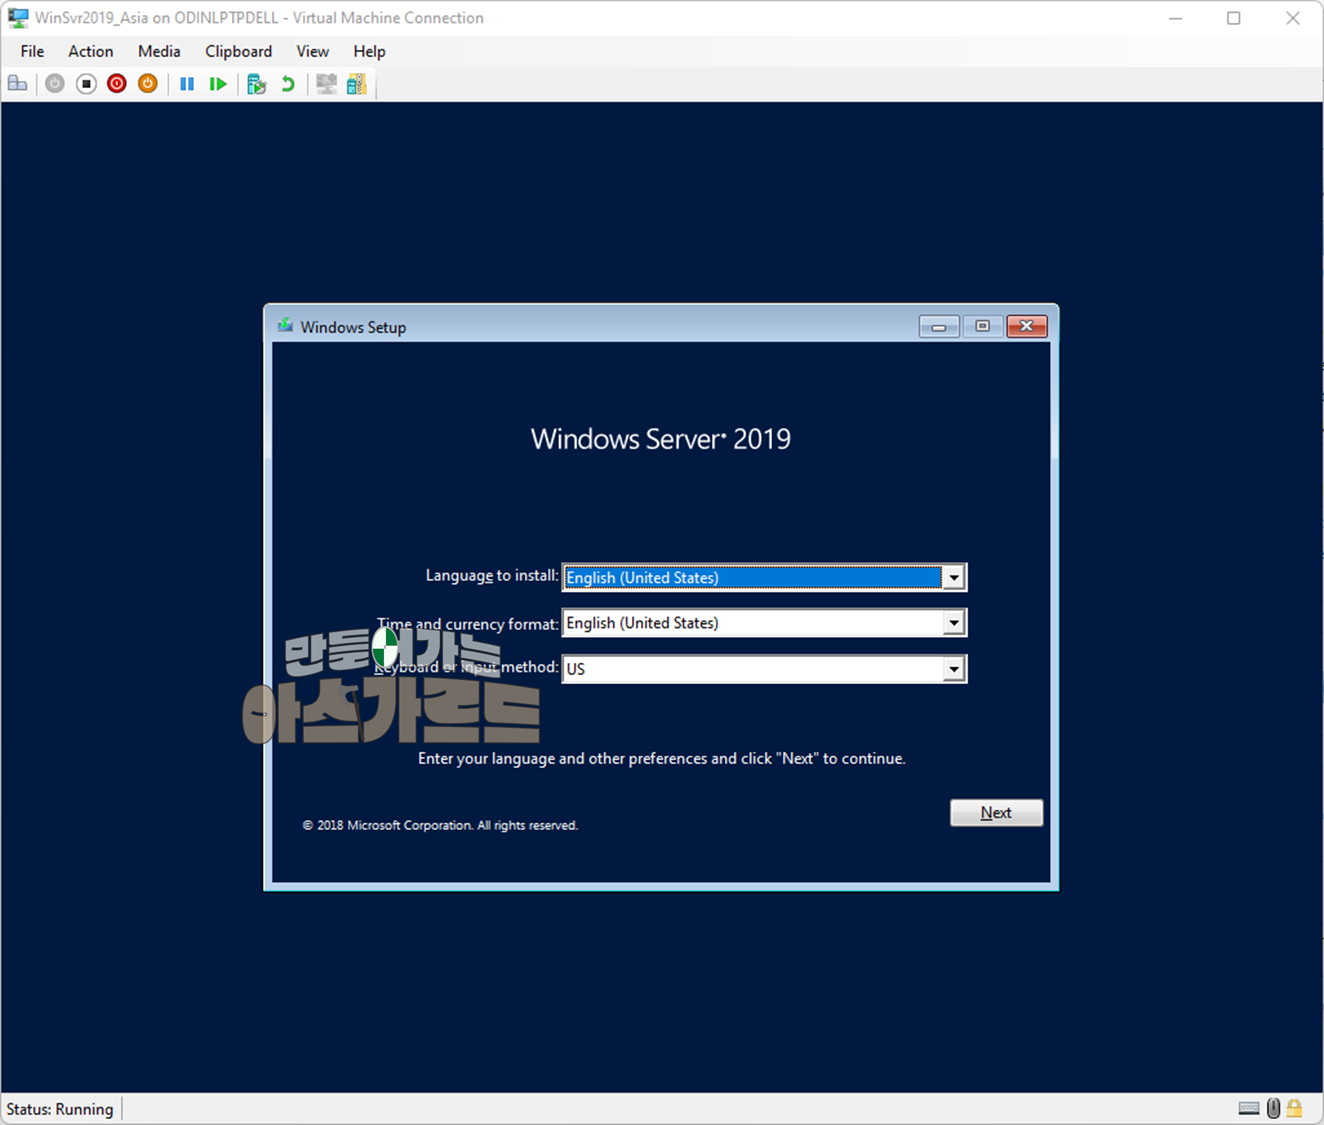Image resolution: width=1324 pixels, height=1125 pixels.
Task: Click the red Shut Down icon
Action: pyautogui.click(x=117, y=84)
